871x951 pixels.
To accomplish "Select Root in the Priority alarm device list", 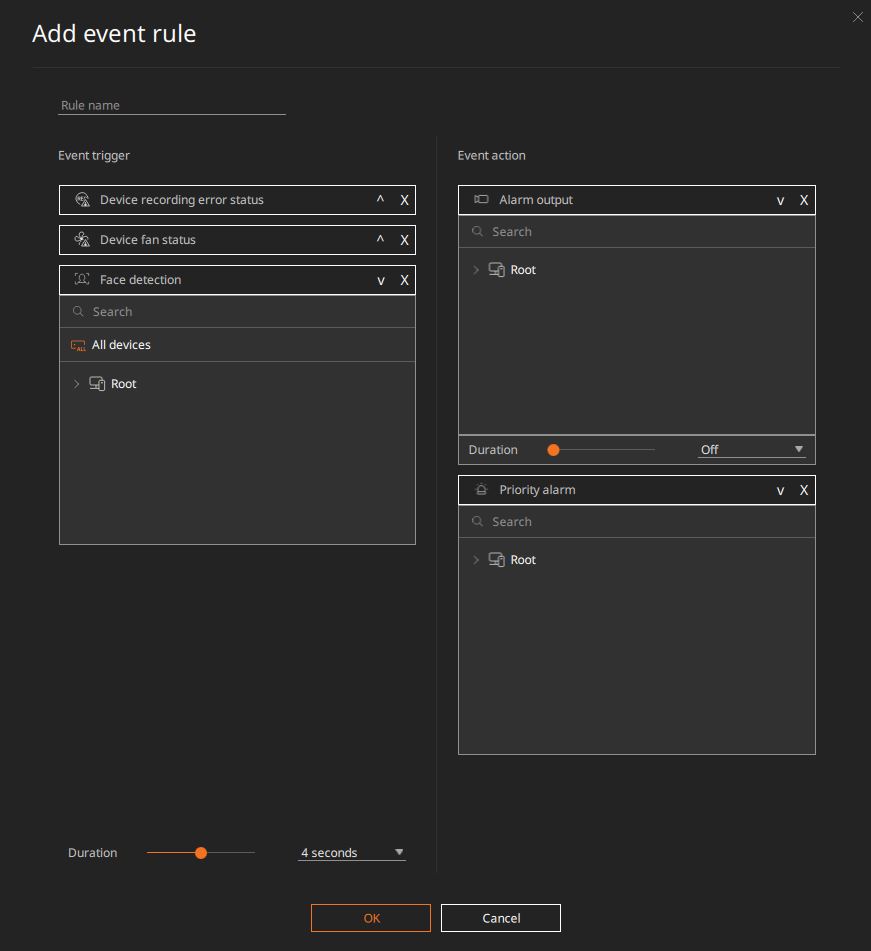I will coord(522,559).
